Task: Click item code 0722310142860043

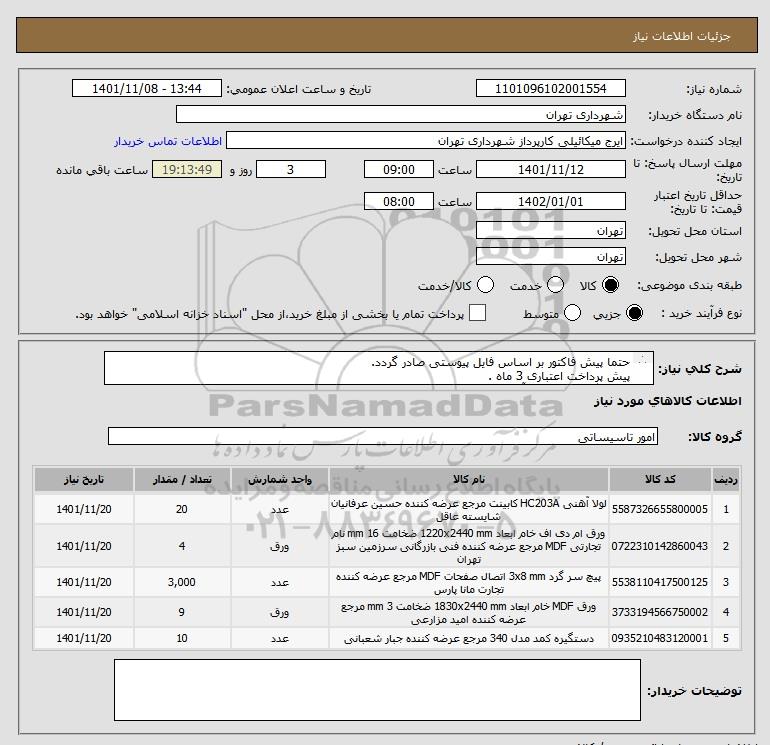Action: pyautogui.click(x=660, y=546)
